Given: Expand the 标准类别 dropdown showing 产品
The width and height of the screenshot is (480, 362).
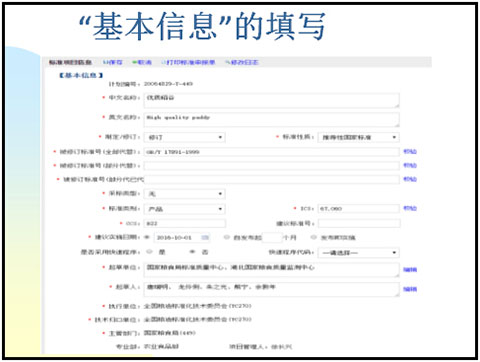Looking at the screenshot, I should pyautogui.click(x=185, y=209).
